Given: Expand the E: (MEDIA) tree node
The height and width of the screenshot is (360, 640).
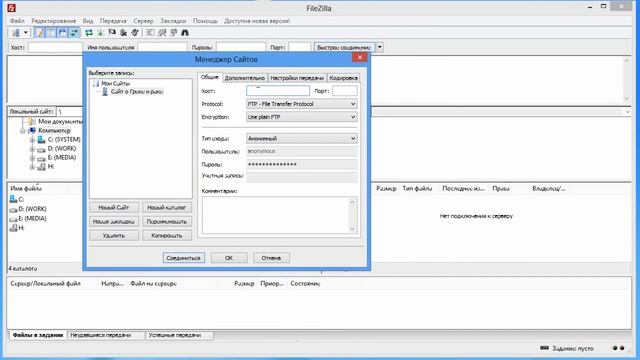Looking at the screenshot, I should (x=32, y=158).
